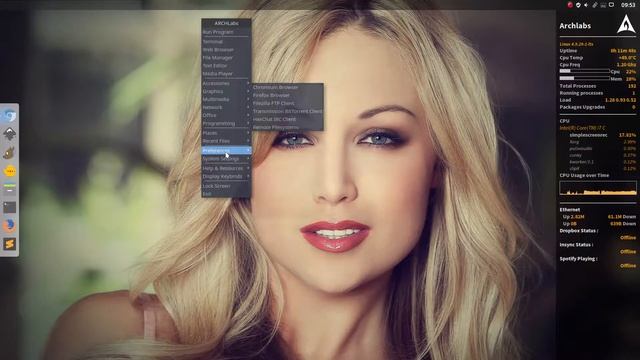Expand the Recent Files submenu
This screenshot has height=360, width=640.
coord(226,141)
